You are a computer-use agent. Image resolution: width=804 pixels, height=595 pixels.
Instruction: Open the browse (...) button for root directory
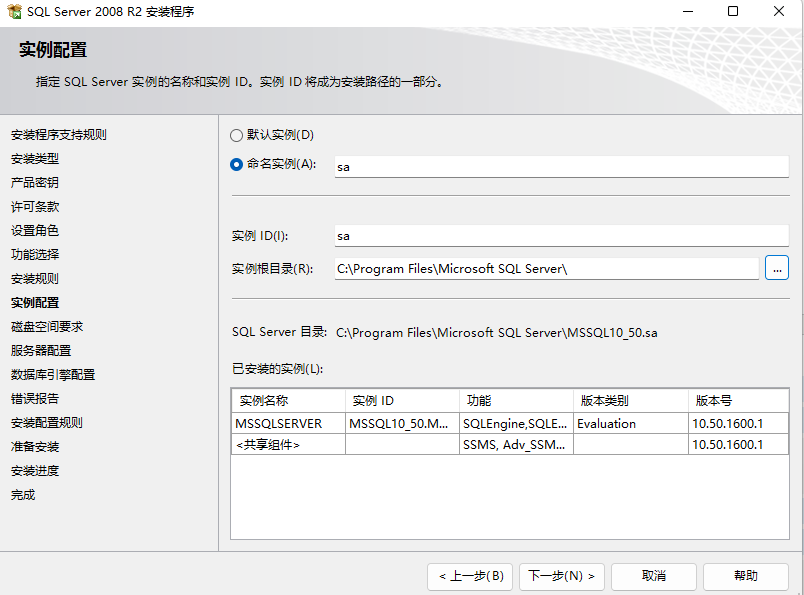[777, 268]
